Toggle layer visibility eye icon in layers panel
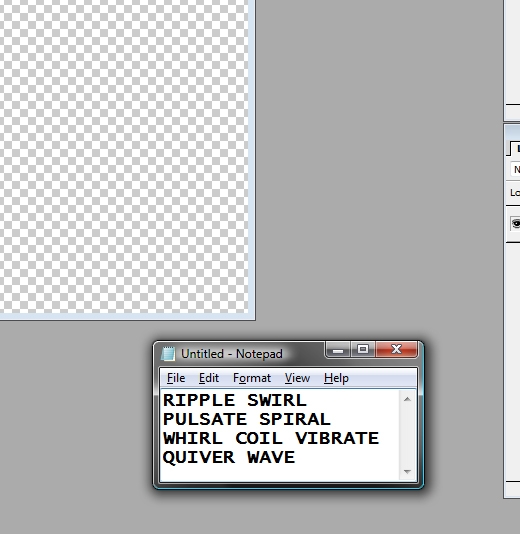This screenshot has height=534, width=520. [x=516, y=224]
